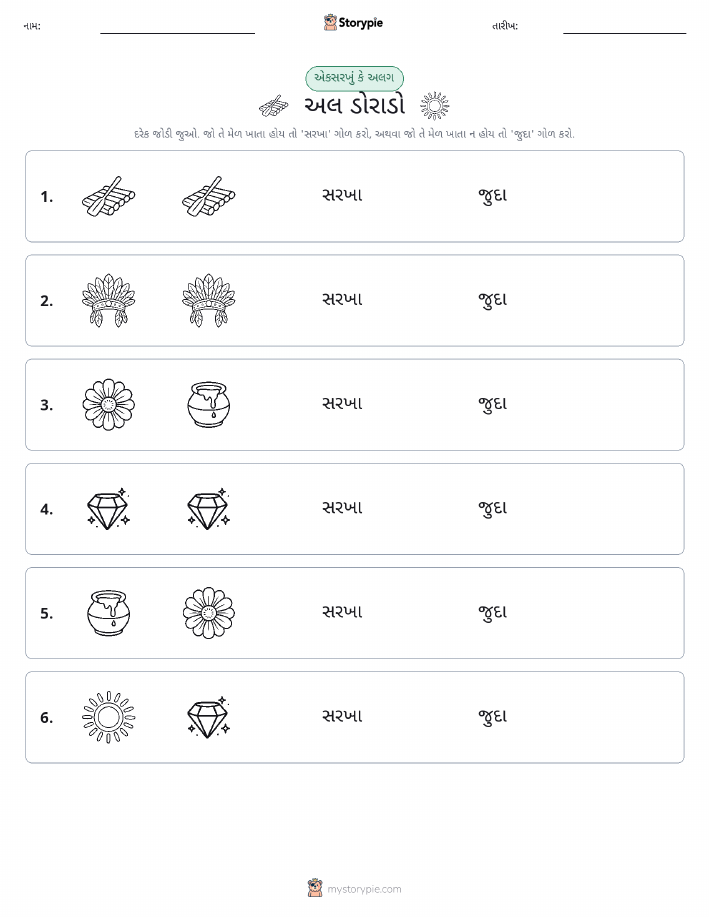709x917 pixels.
Task: Click the sun icon in row 6
Action: (x=108, y=717)
